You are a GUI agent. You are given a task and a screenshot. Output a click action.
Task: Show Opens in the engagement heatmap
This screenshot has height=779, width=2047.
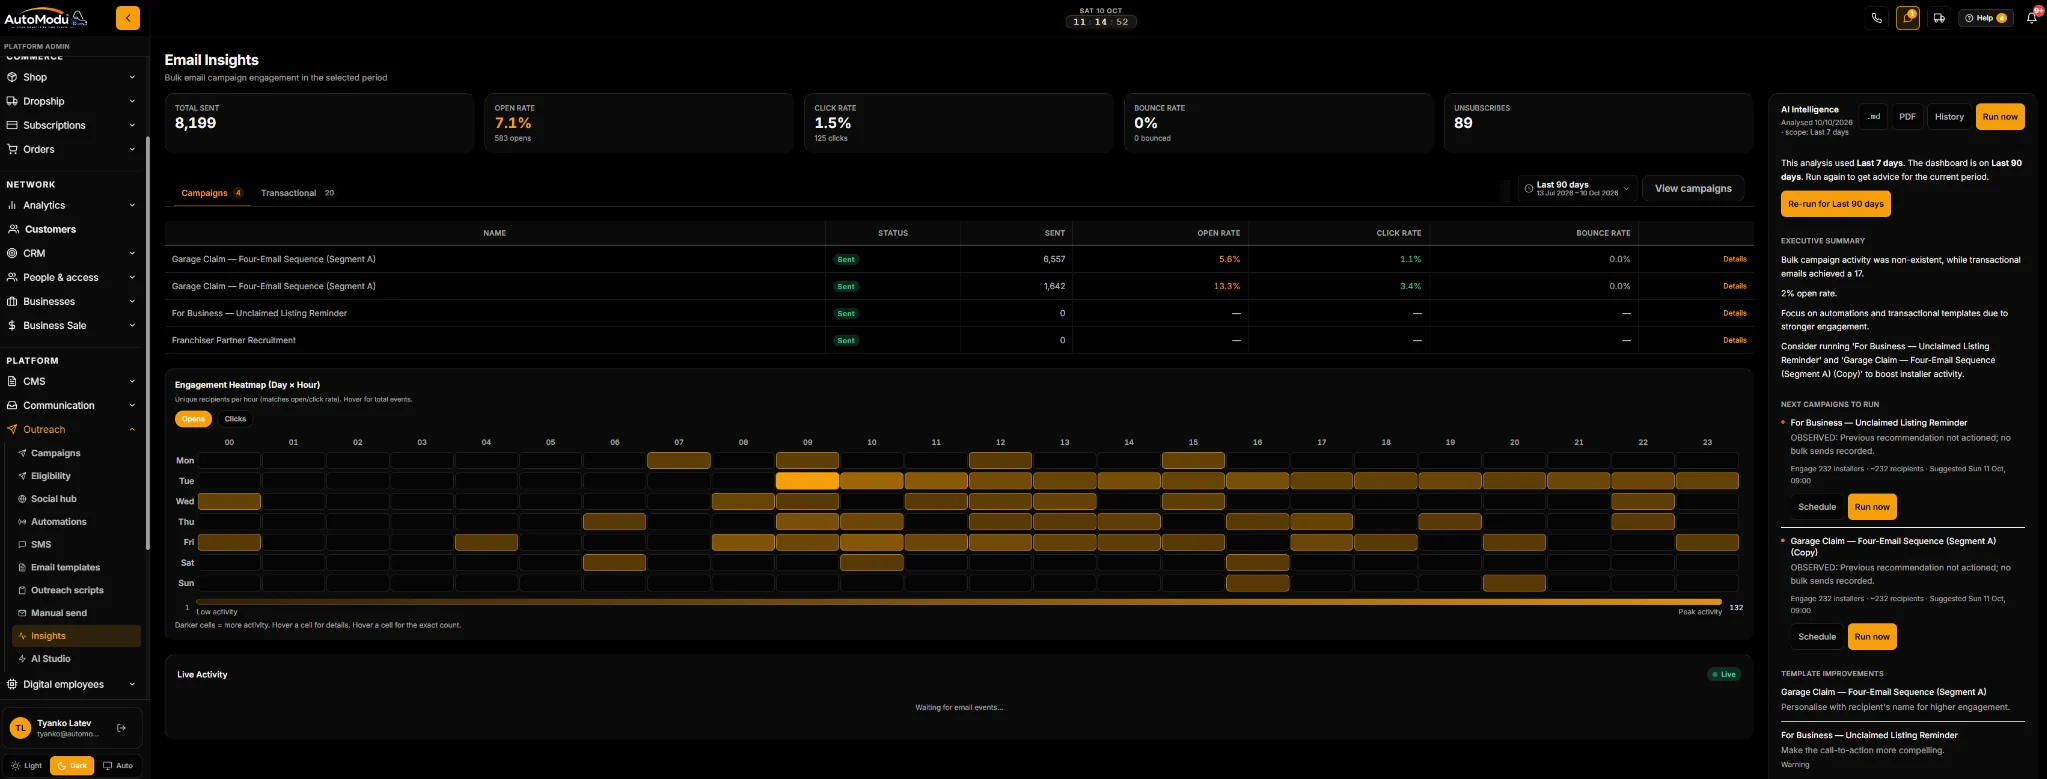click(193, 419)
